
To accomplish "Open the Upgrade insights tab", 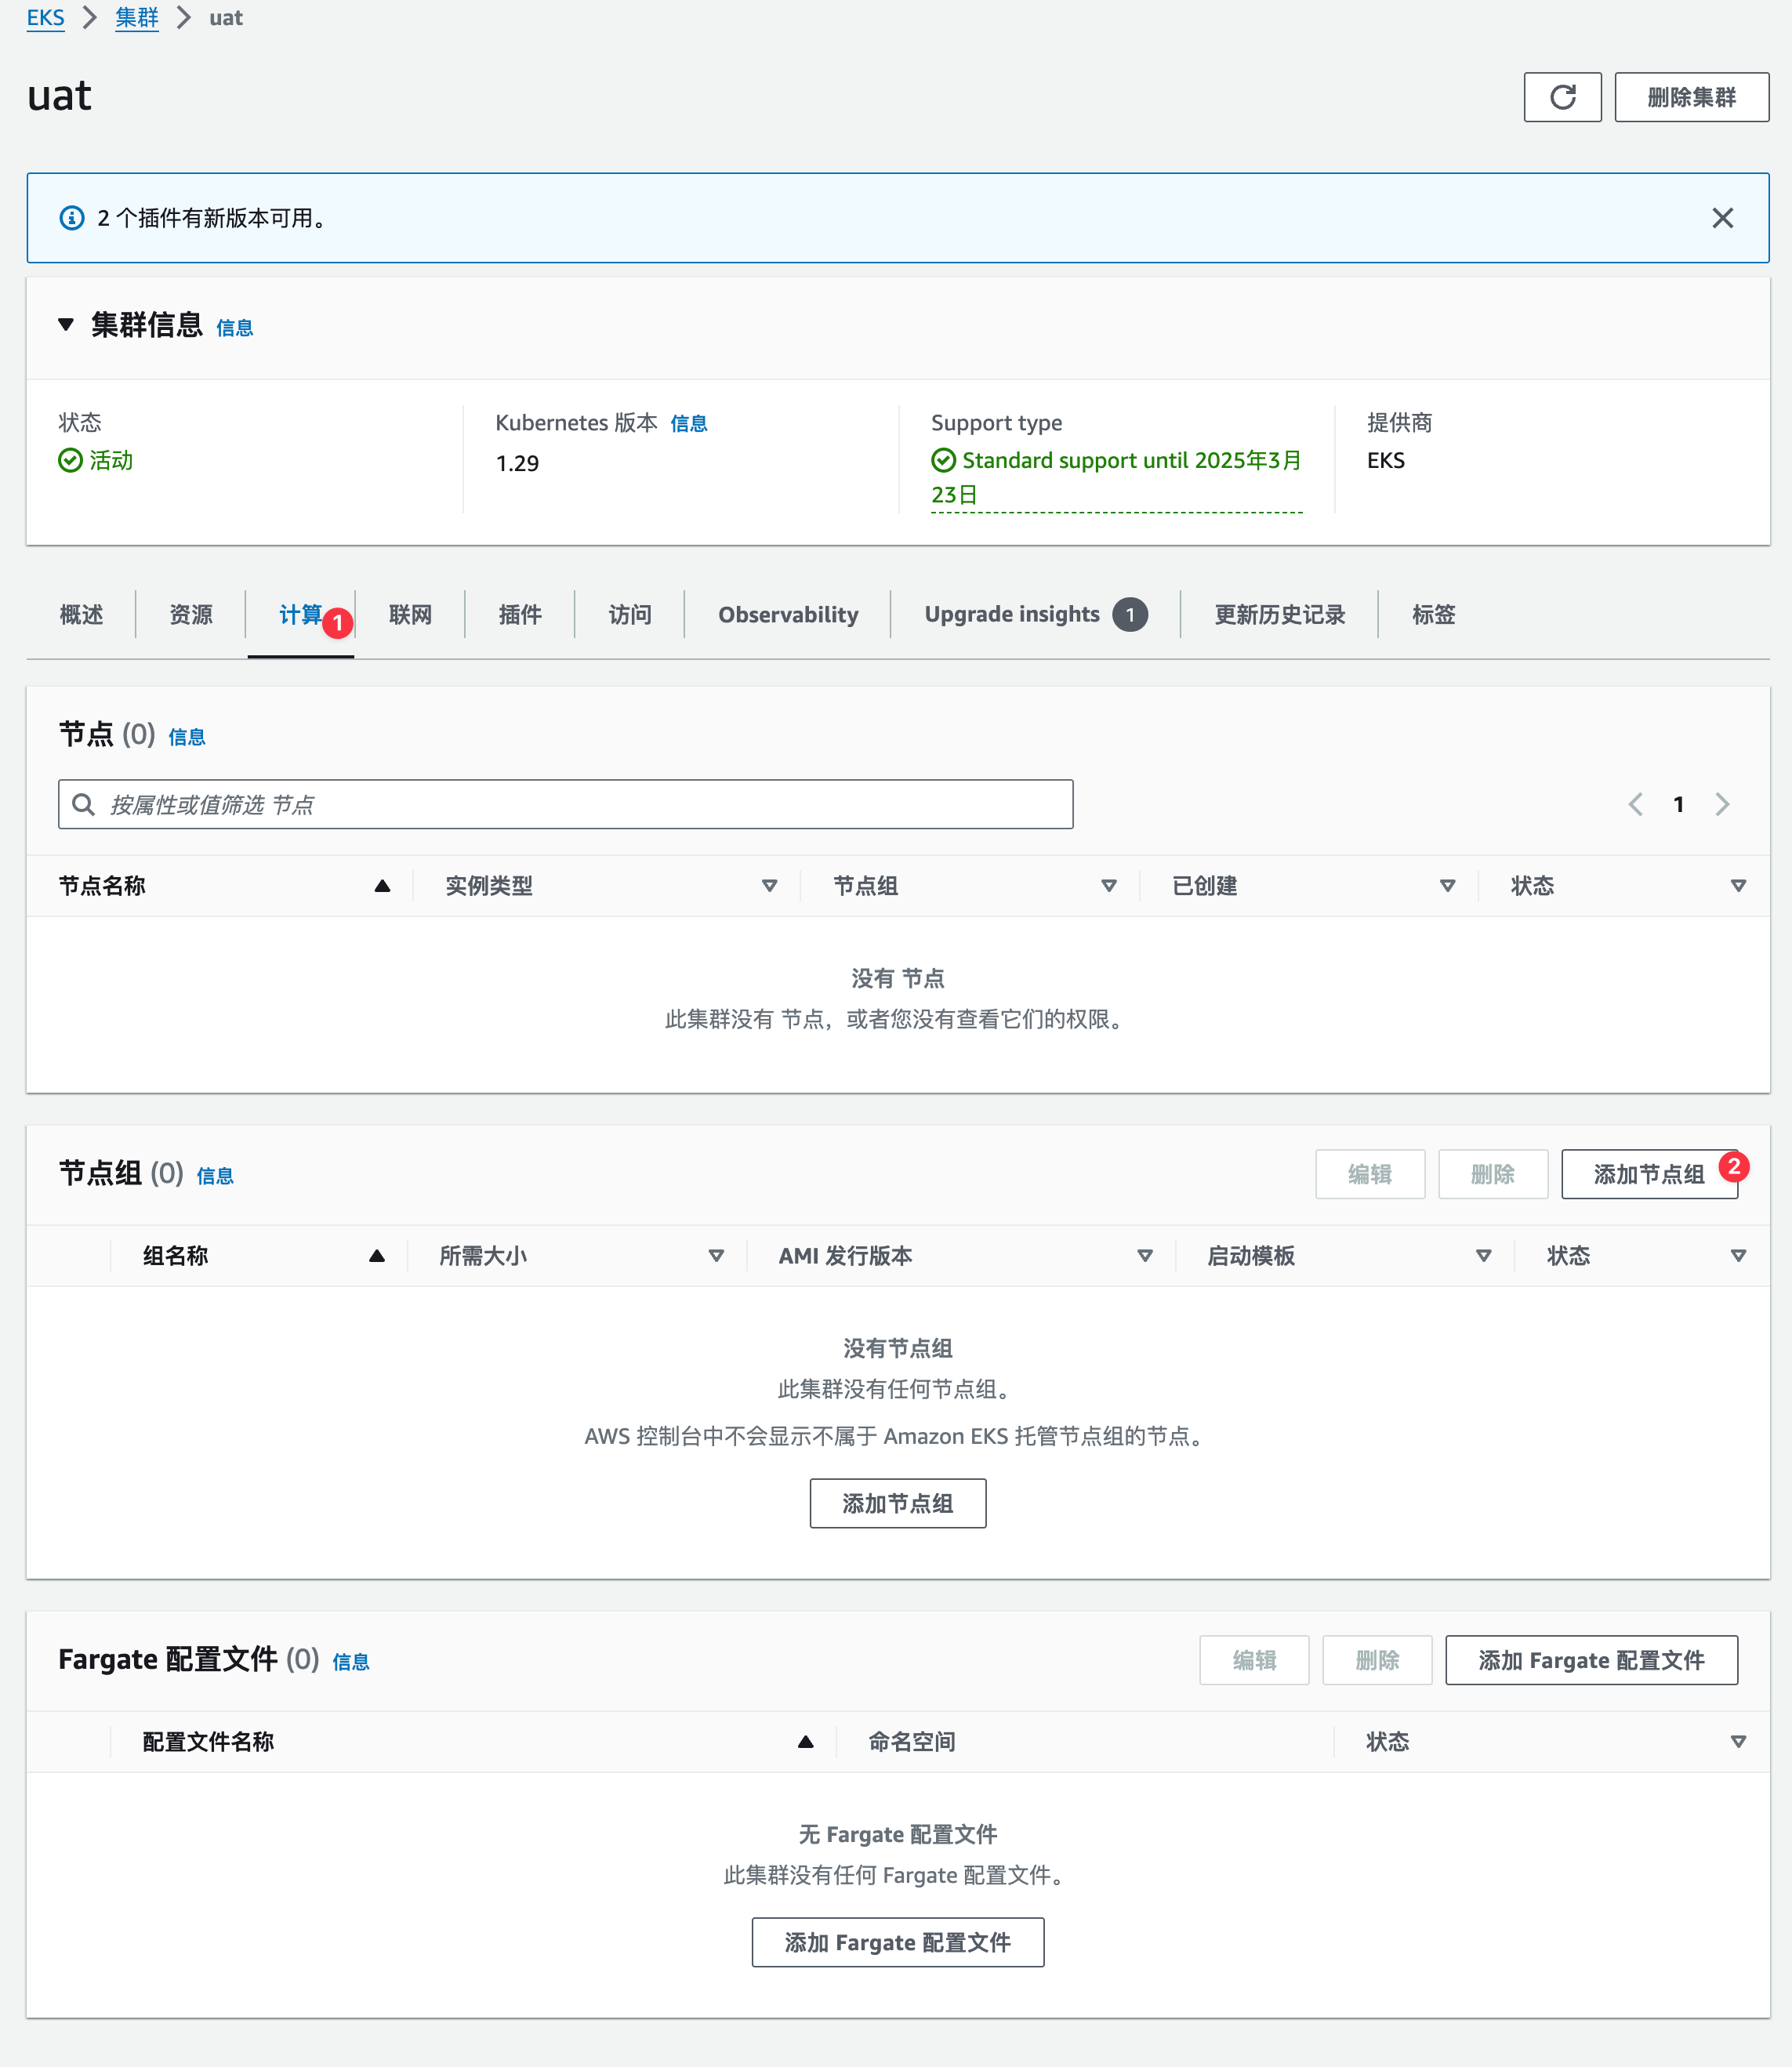I will click(x=1035, y=615).
